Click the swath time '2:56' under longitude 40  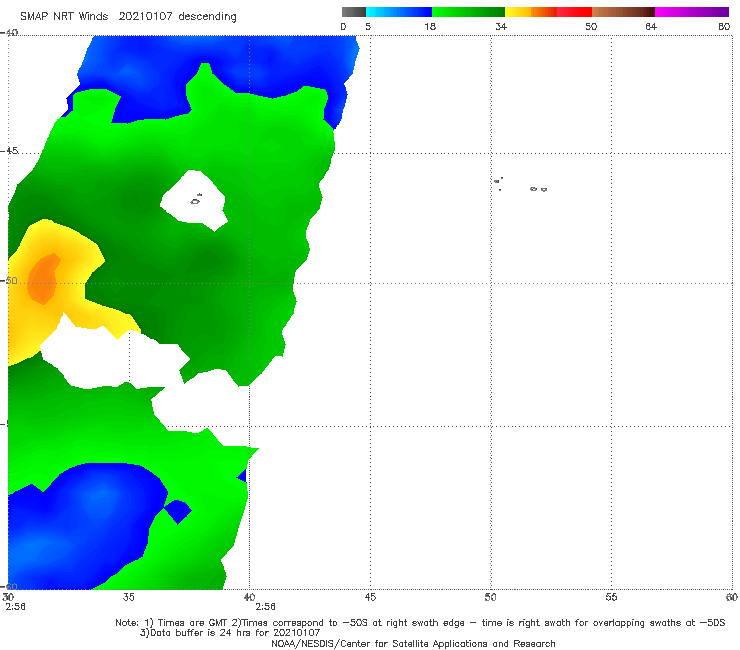265,607
